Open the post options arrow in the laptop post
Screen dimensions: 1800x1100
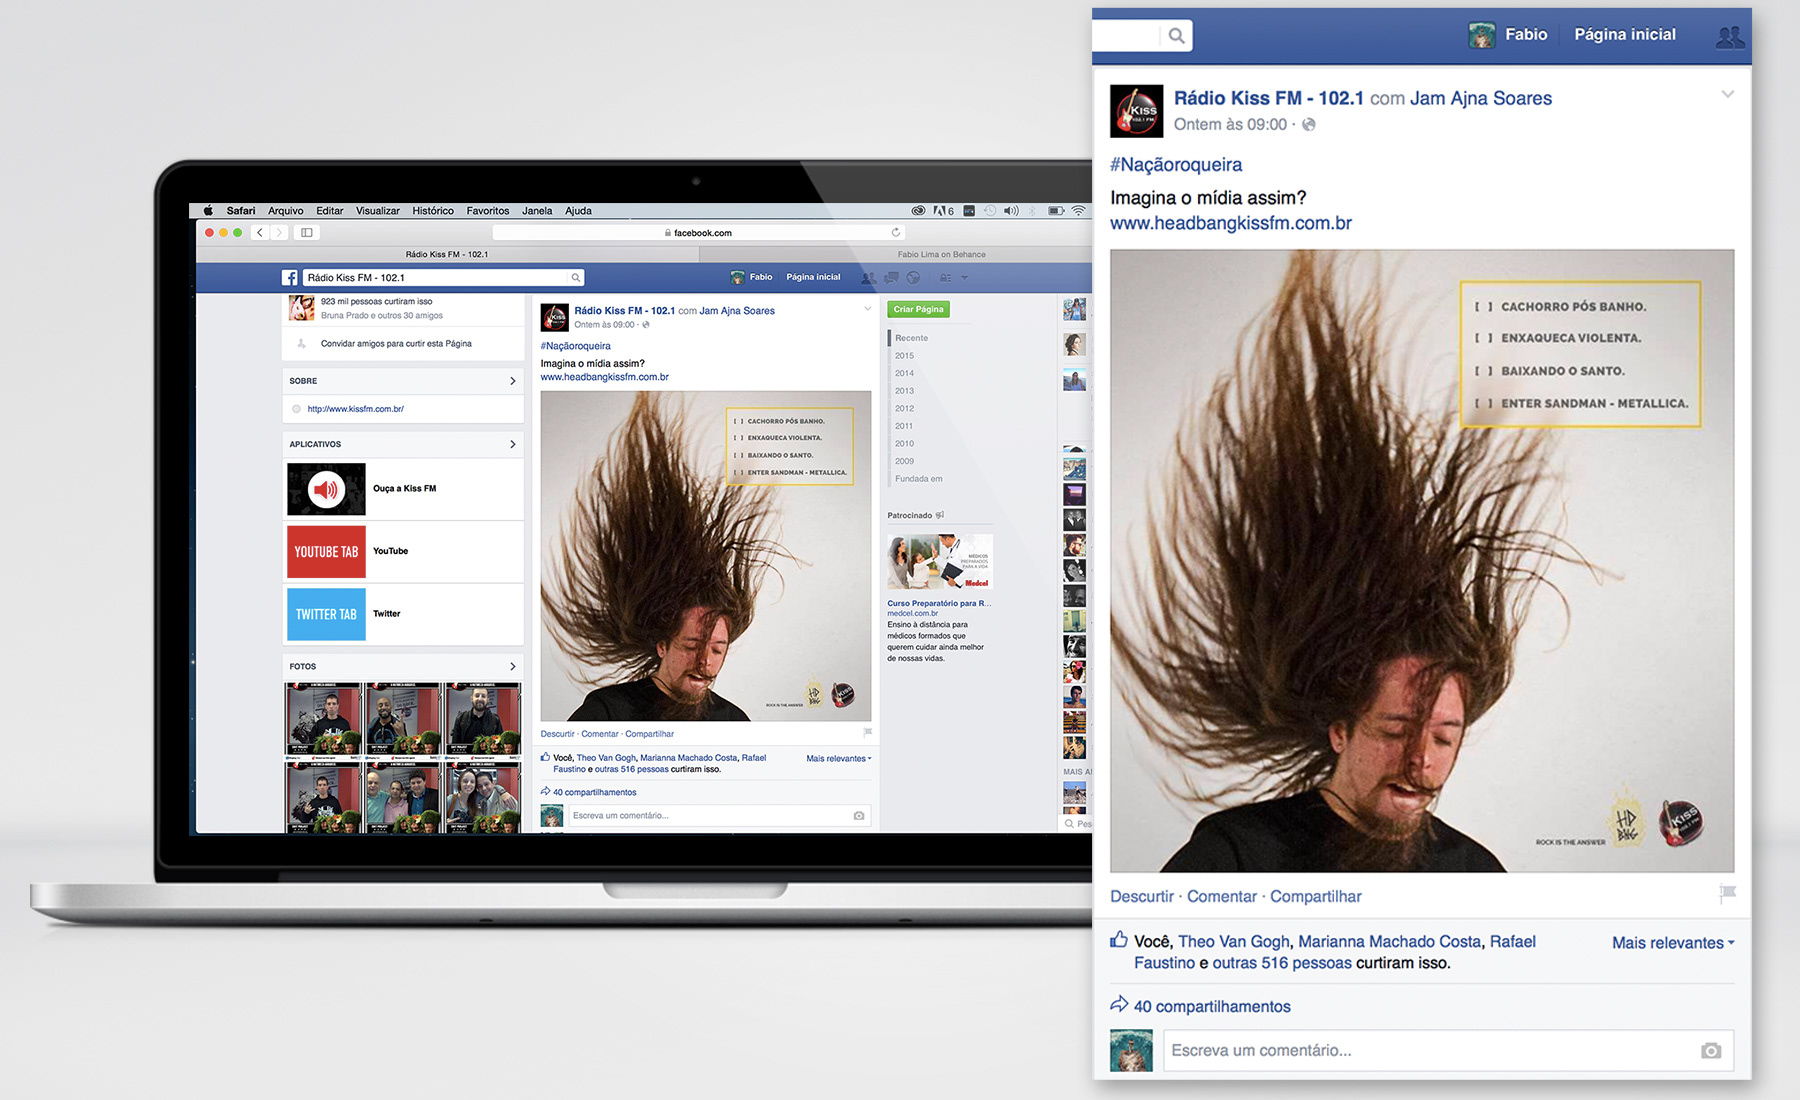867,309
